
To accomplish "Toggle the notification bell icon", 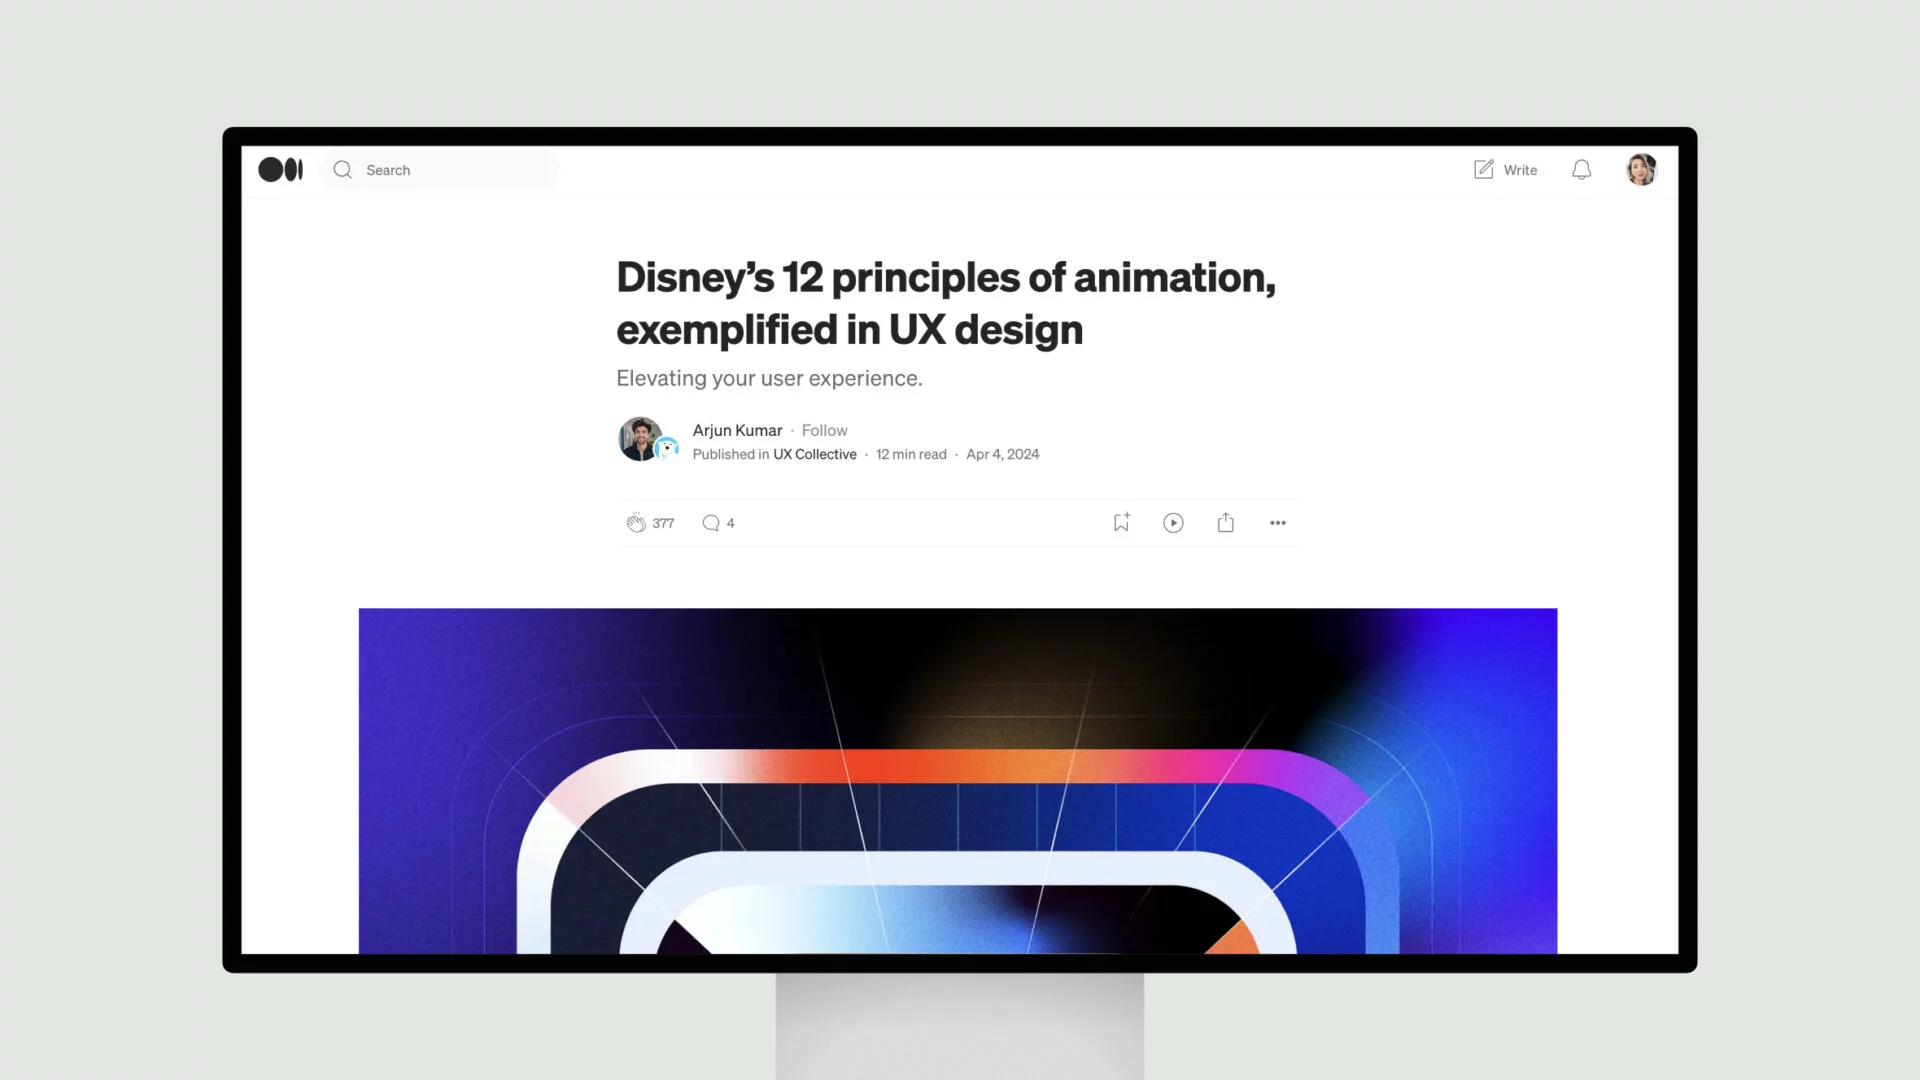I will [x=1582, y=169].
